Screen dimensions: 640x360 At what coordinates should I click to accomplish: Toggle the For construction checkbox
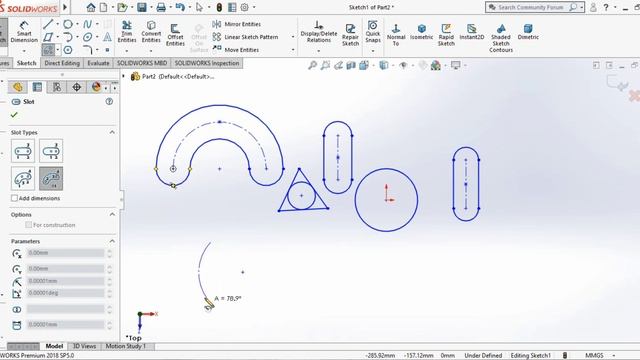tap(29, 225)
